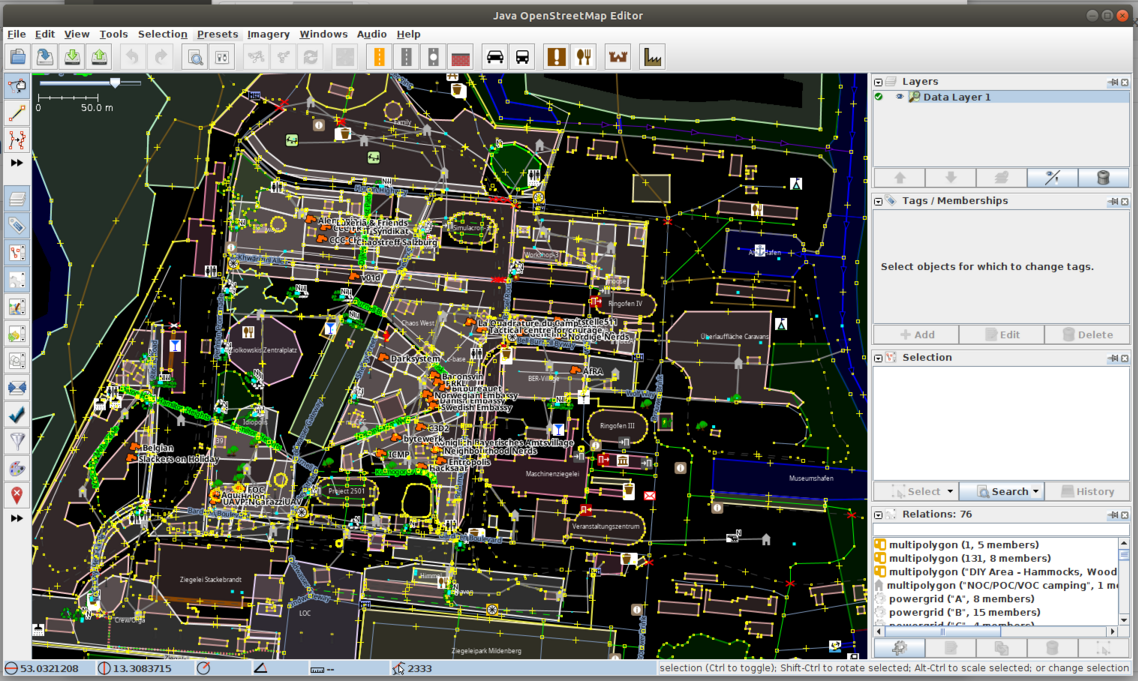The image size is (1138, 681).
Task: Click the Upload data icon
Action: (99, 57)
